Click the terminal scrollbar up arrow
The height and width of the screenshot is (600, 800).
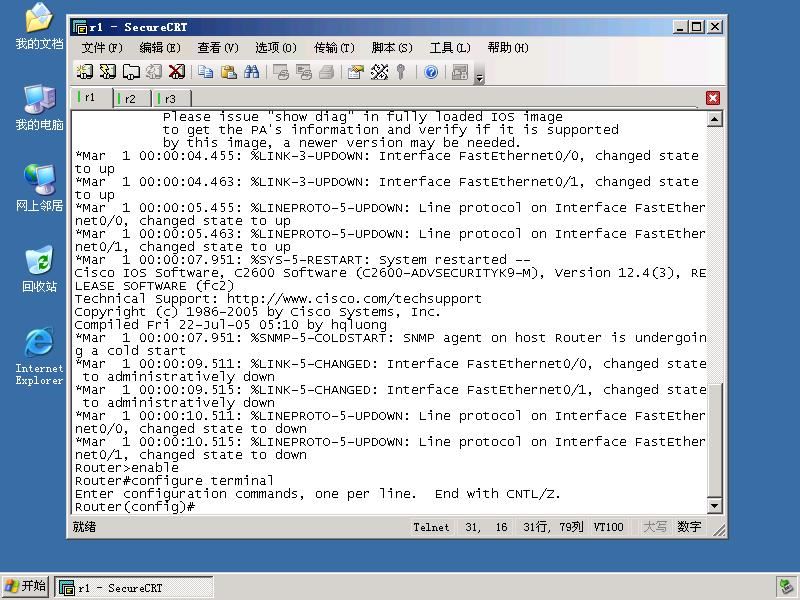tap(715, 119)
